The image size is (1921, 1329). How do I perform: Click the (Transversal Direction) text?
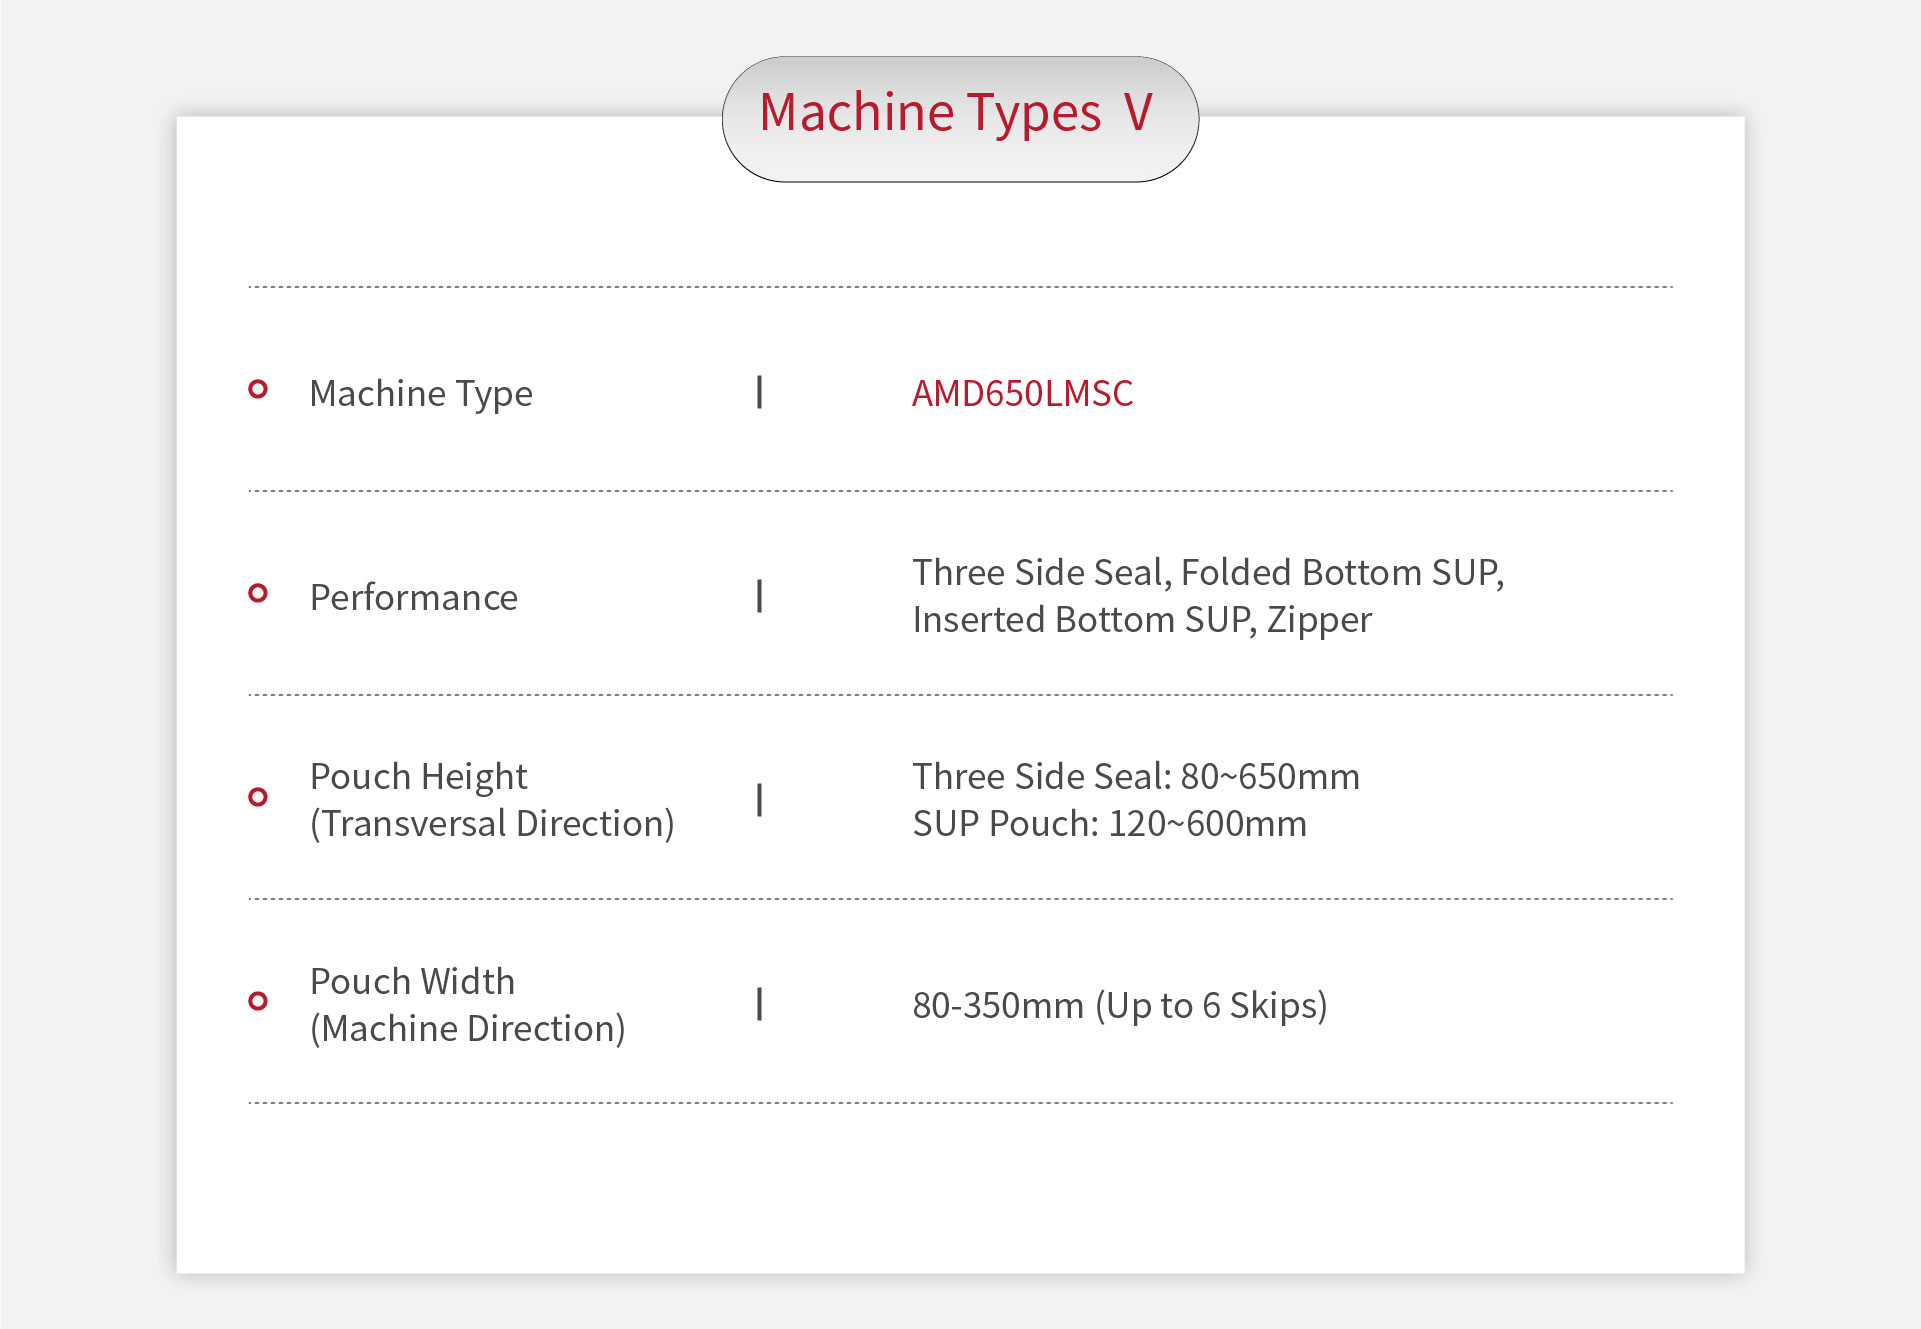coord(492,824)
